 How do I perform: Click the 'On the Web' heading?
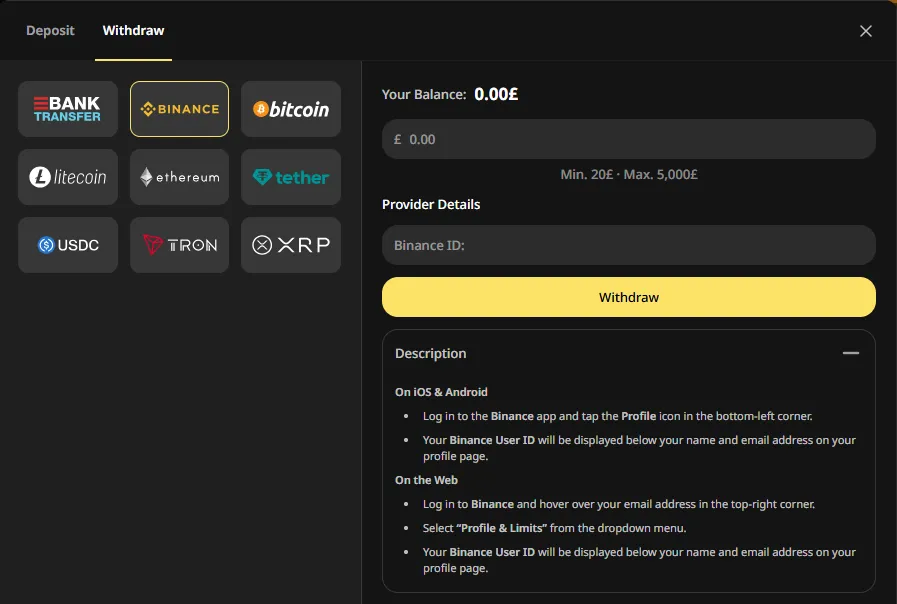[x=426, y=480]
